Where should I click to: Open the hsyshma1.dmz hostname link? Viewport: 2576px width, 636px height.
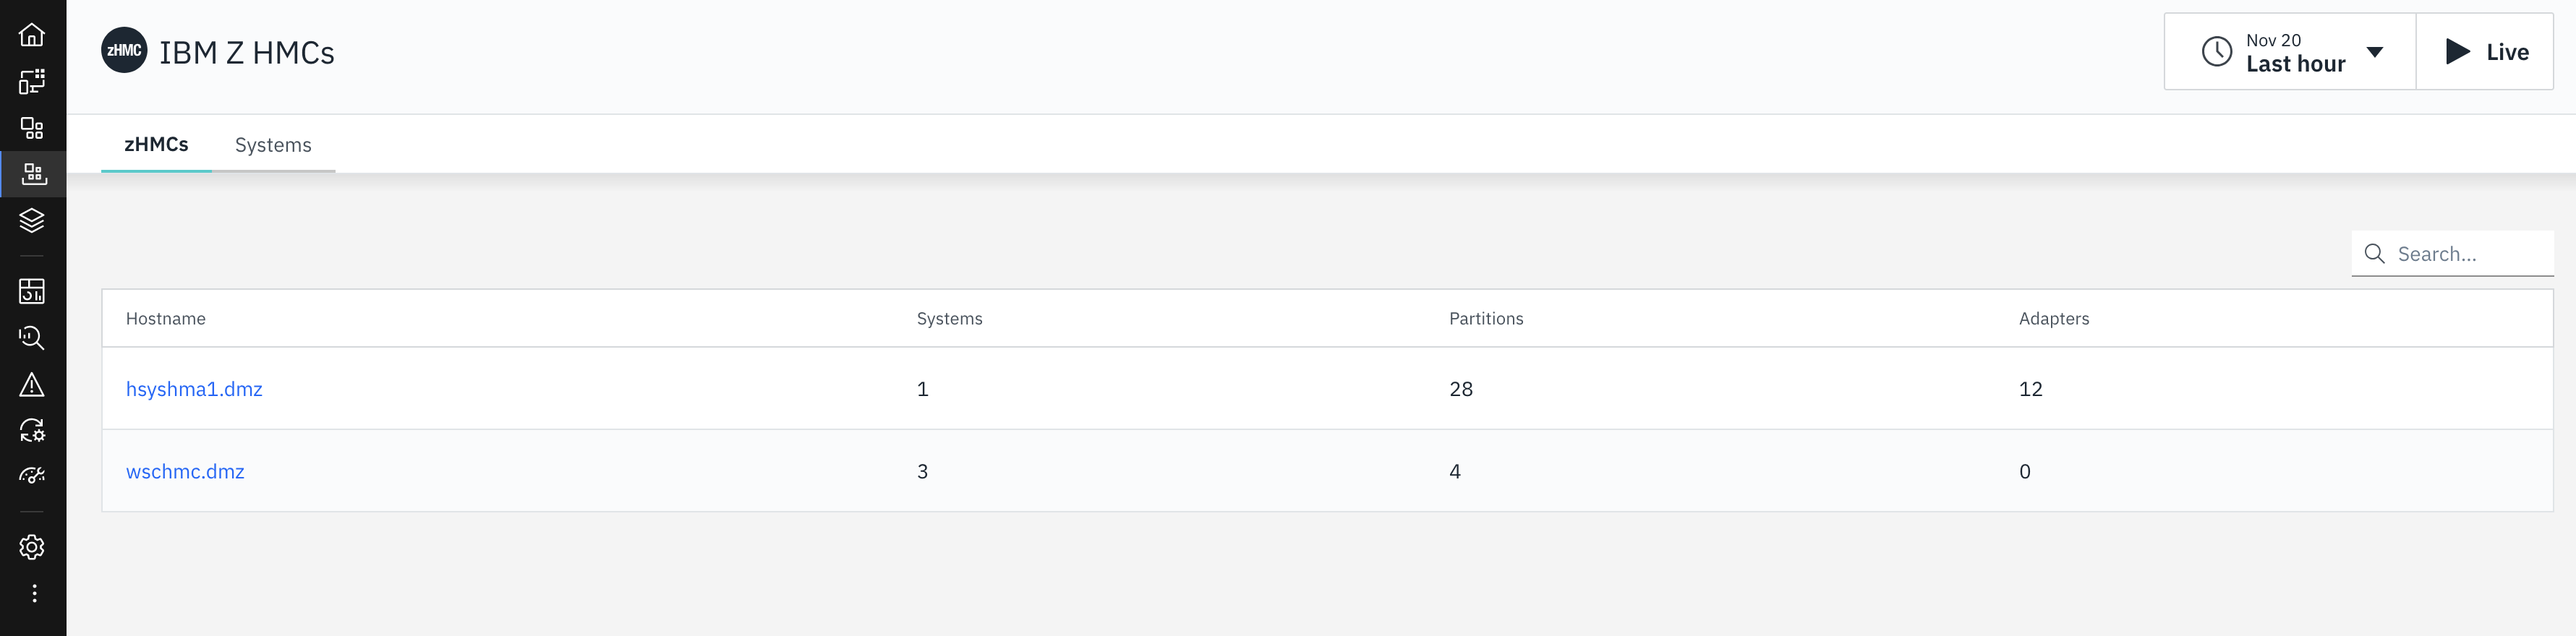tap(194, 389)
